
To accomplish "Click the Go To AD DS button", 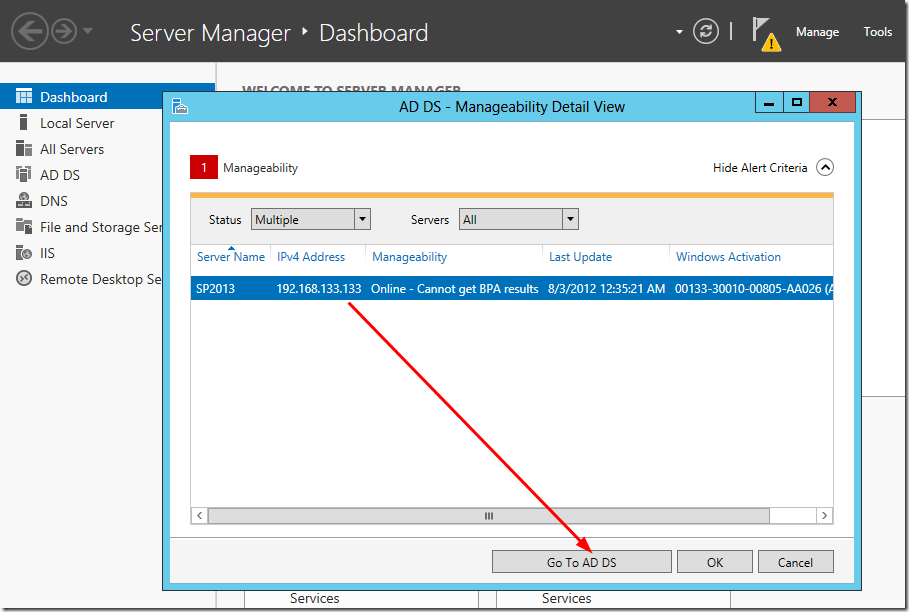I will (581, 562).
